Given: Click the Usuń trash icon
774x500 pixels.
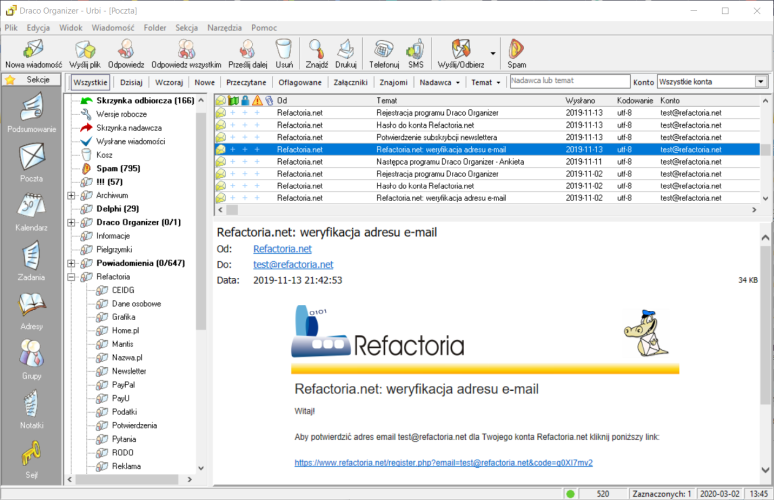Looking at the screenshot, I should [x=284, y=54].
